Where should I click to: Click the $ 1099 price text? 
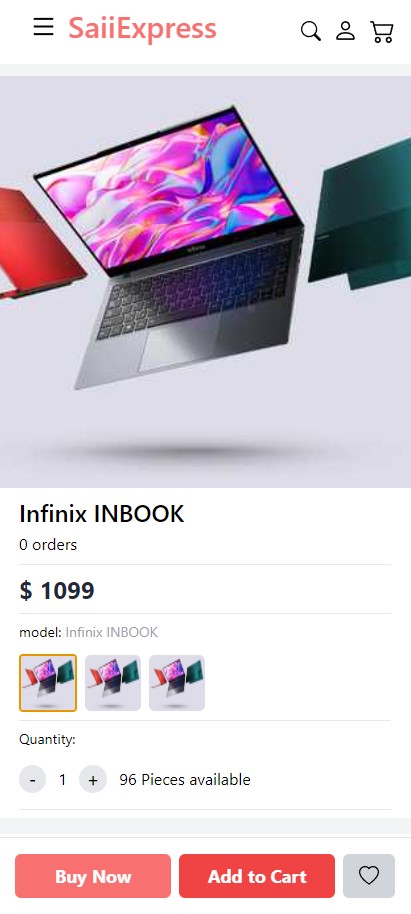(57, 590)
